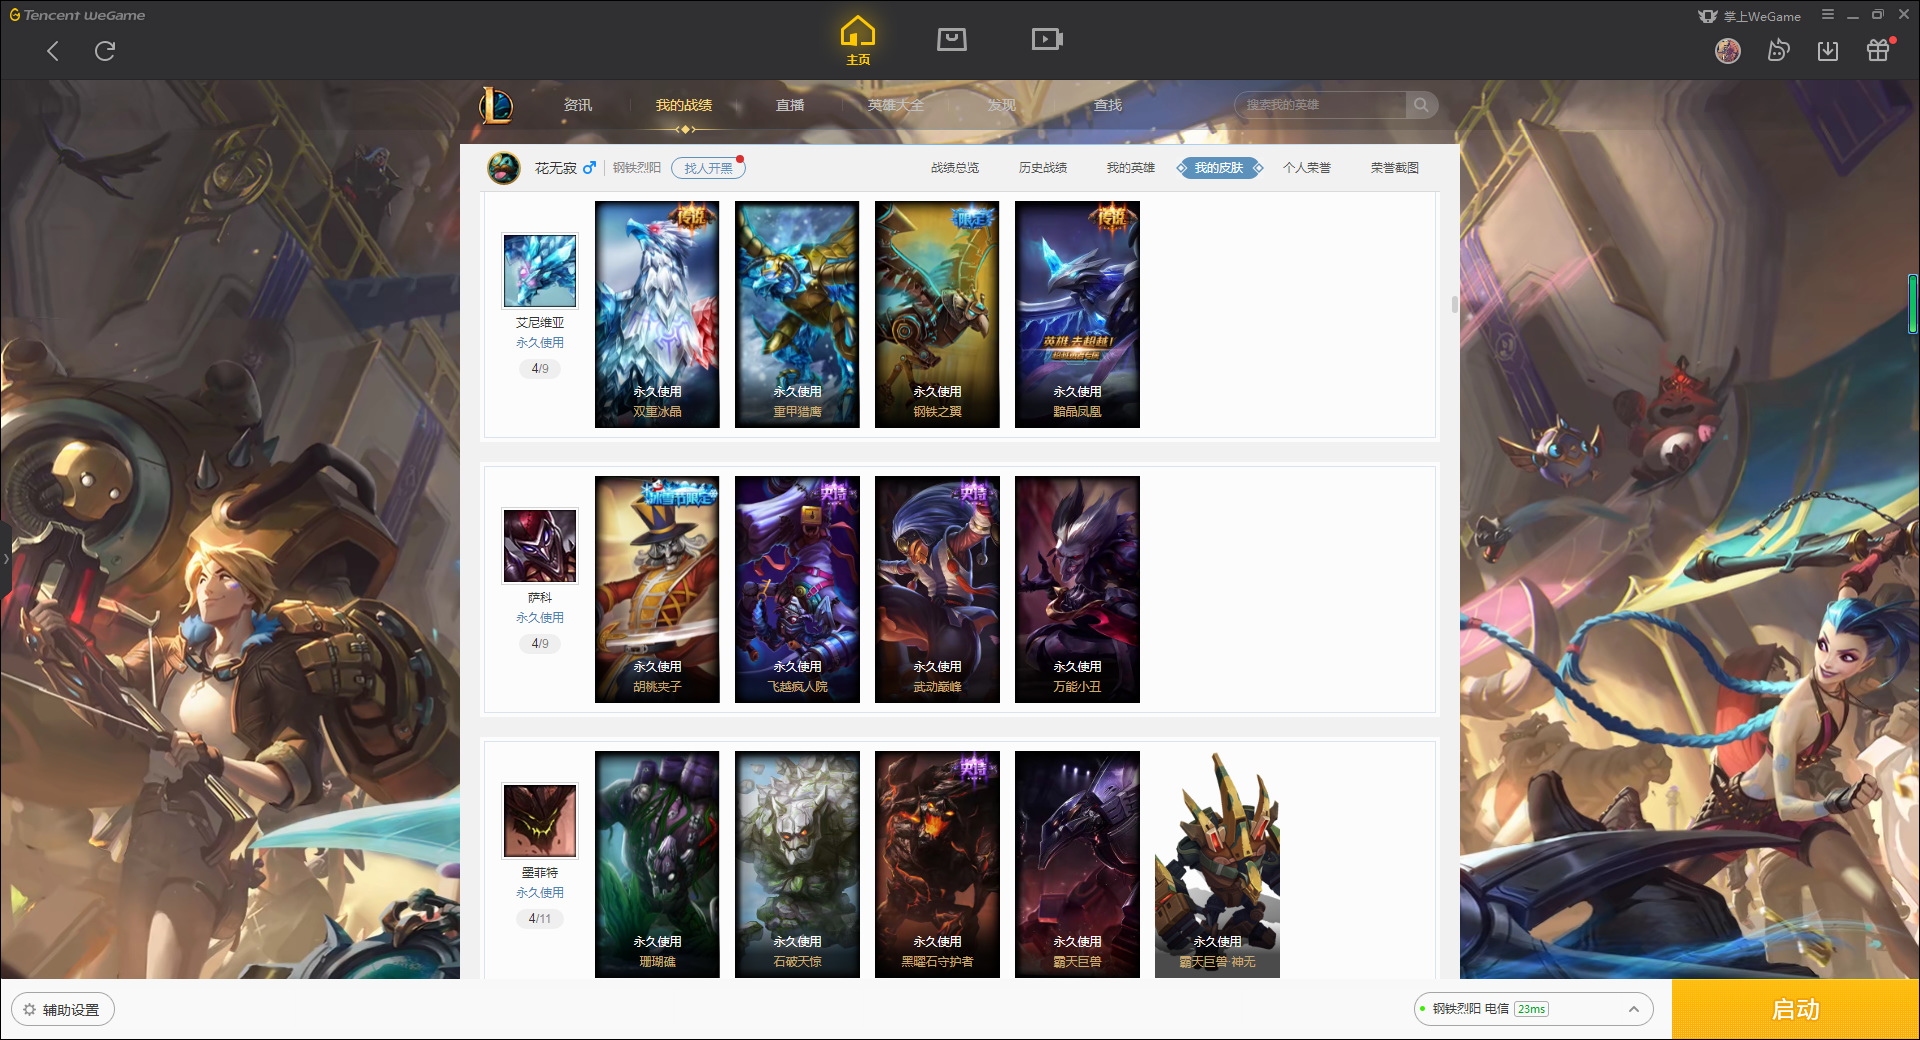1920x1040 pixels.
Task: Open the video live icon in top bar
Action: tap(1047, 39)
